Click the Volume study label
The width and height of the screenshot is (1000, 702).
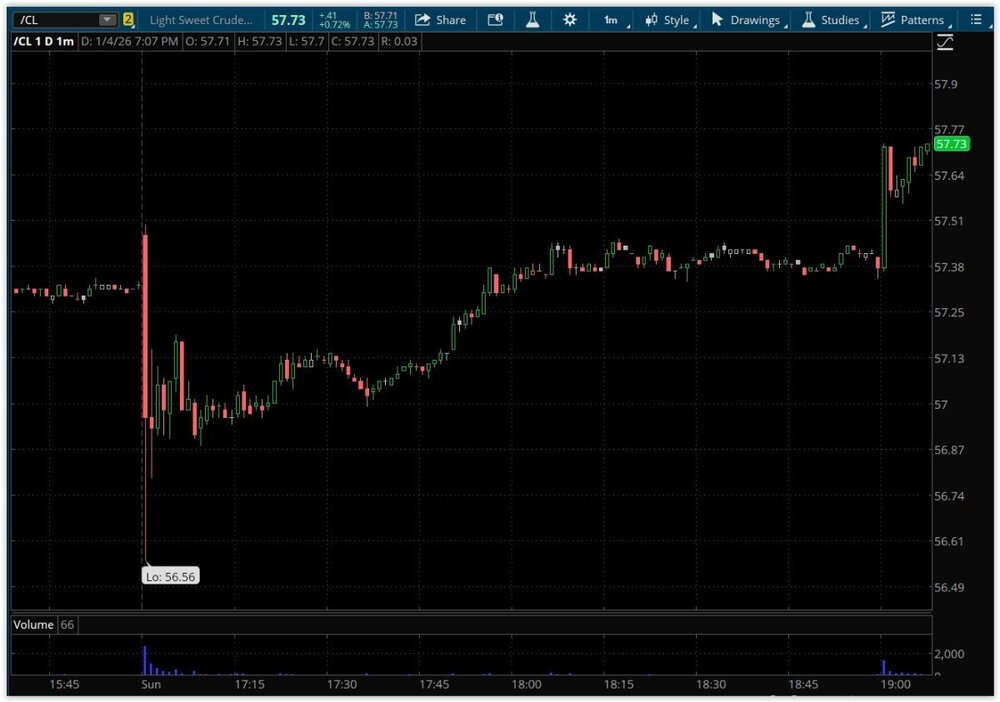[x=33, y=624]
